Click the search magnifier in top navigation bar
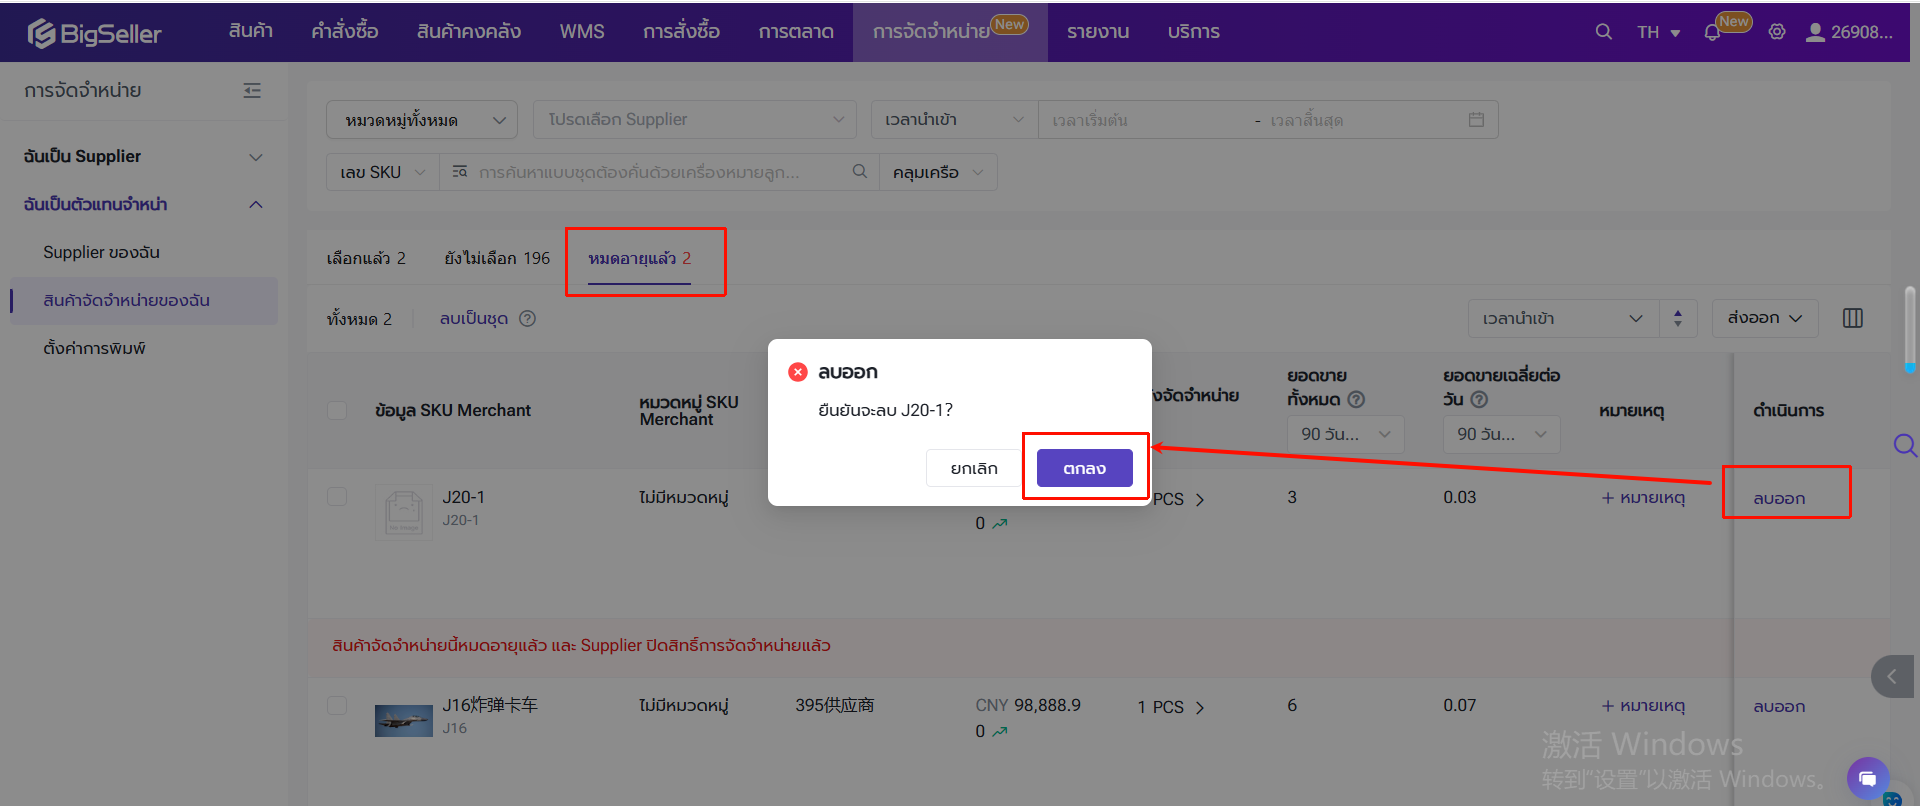Viewport: 1920px width, 806px height. [1603, 32]
